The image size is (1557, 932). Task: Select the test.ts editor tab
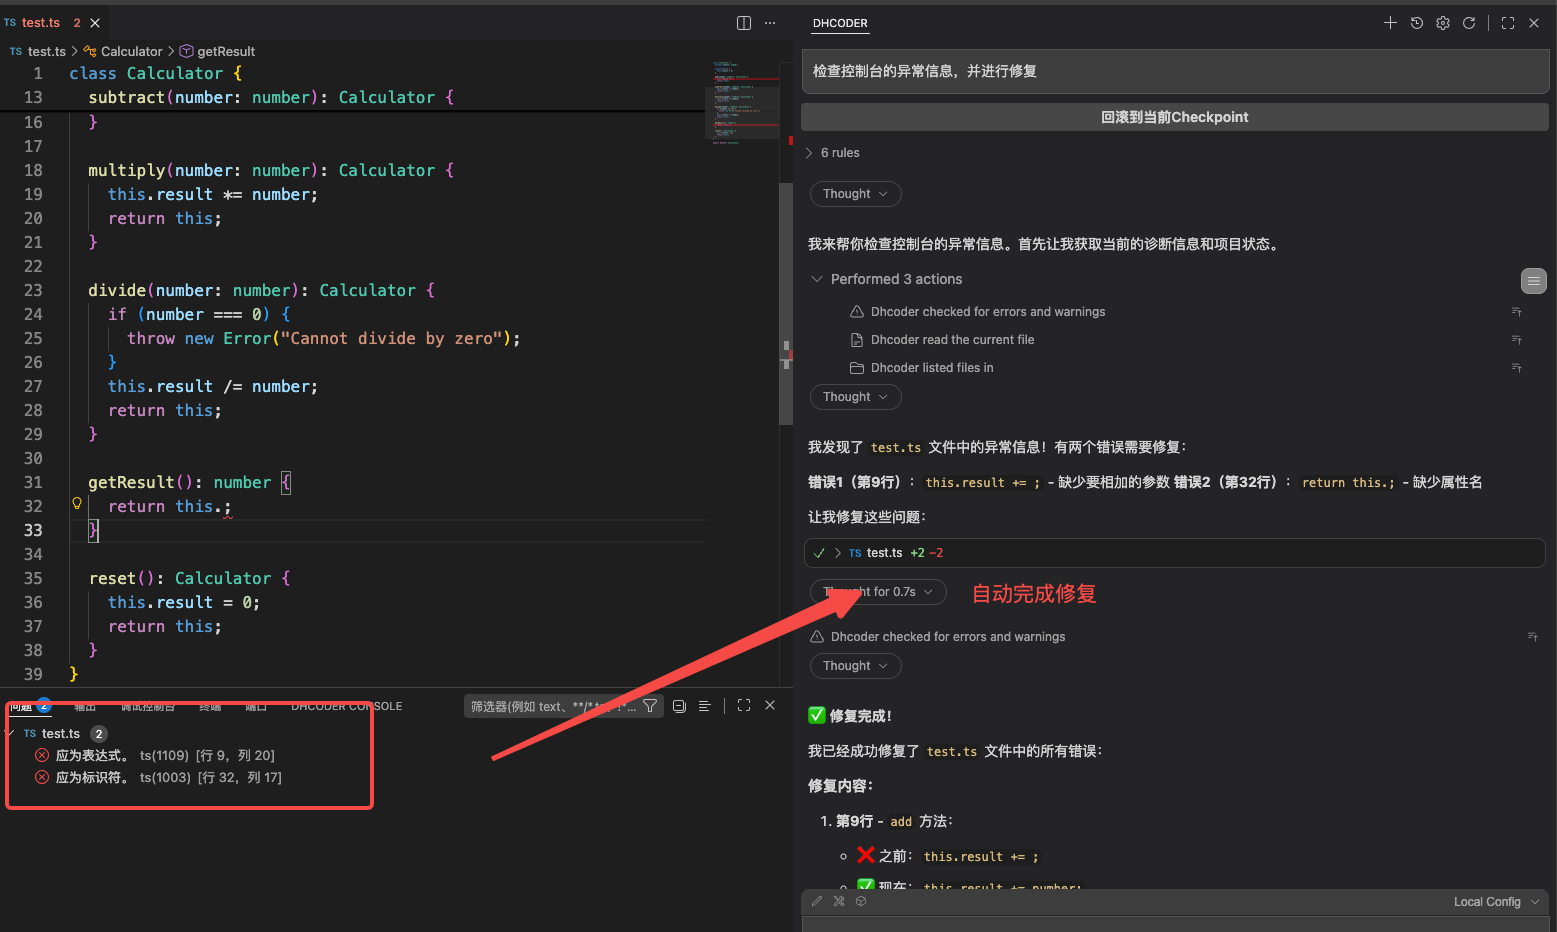pos(40,23)
